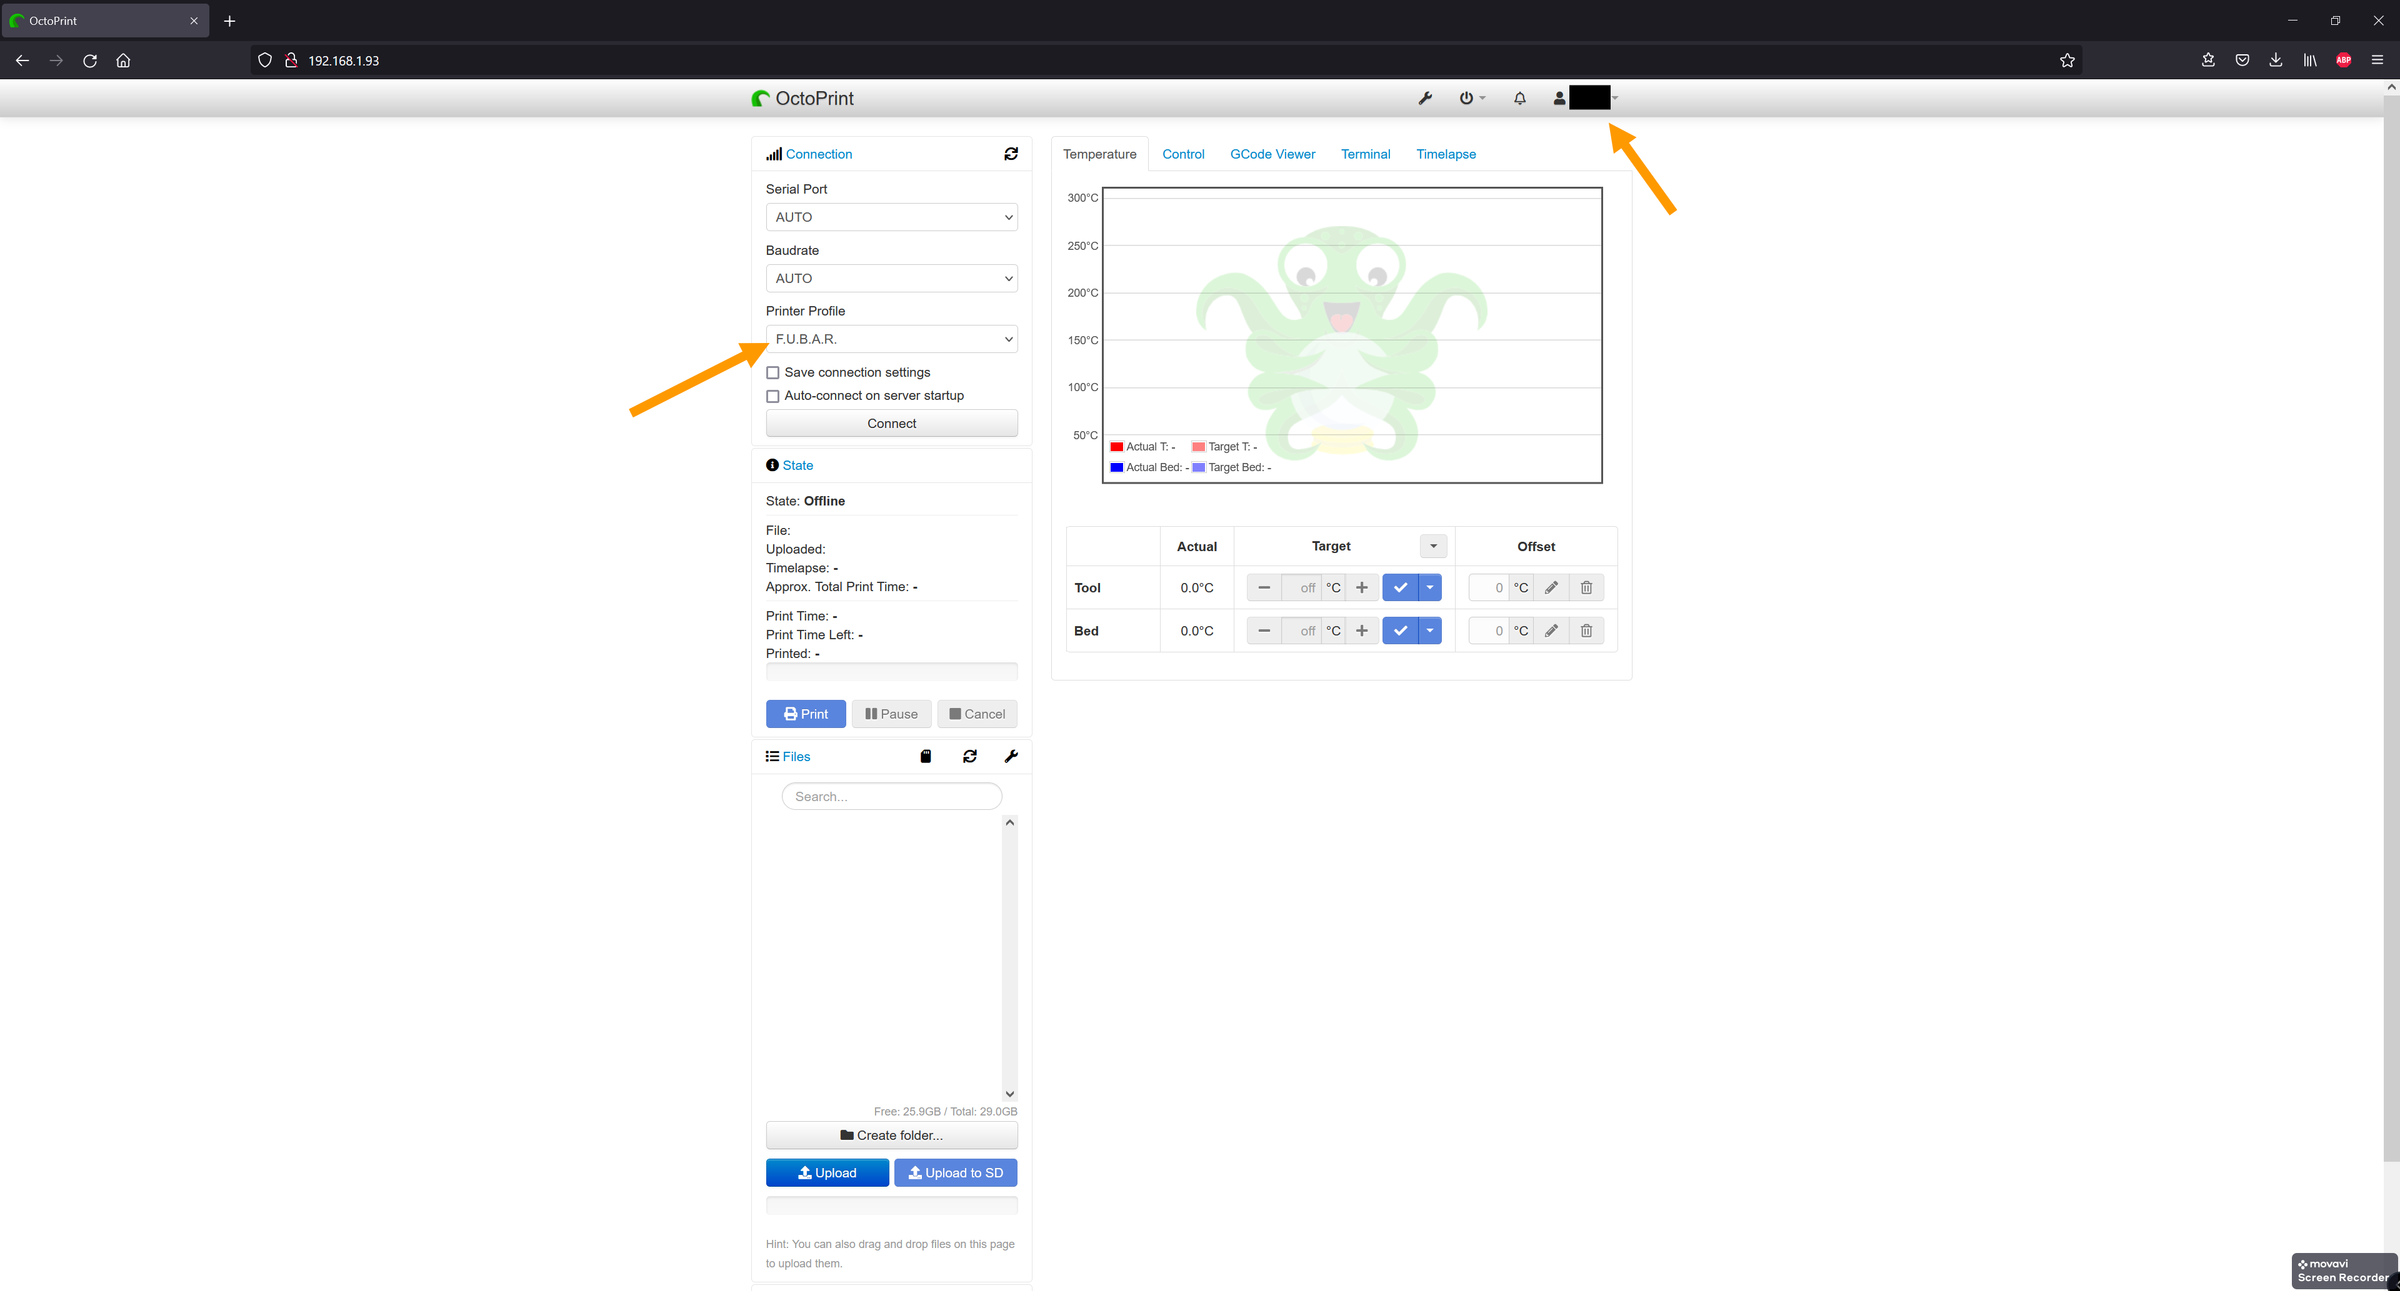2400x1291 pixels.
Task: Expand the Target column header dropdown
Action: point(1432,545)
